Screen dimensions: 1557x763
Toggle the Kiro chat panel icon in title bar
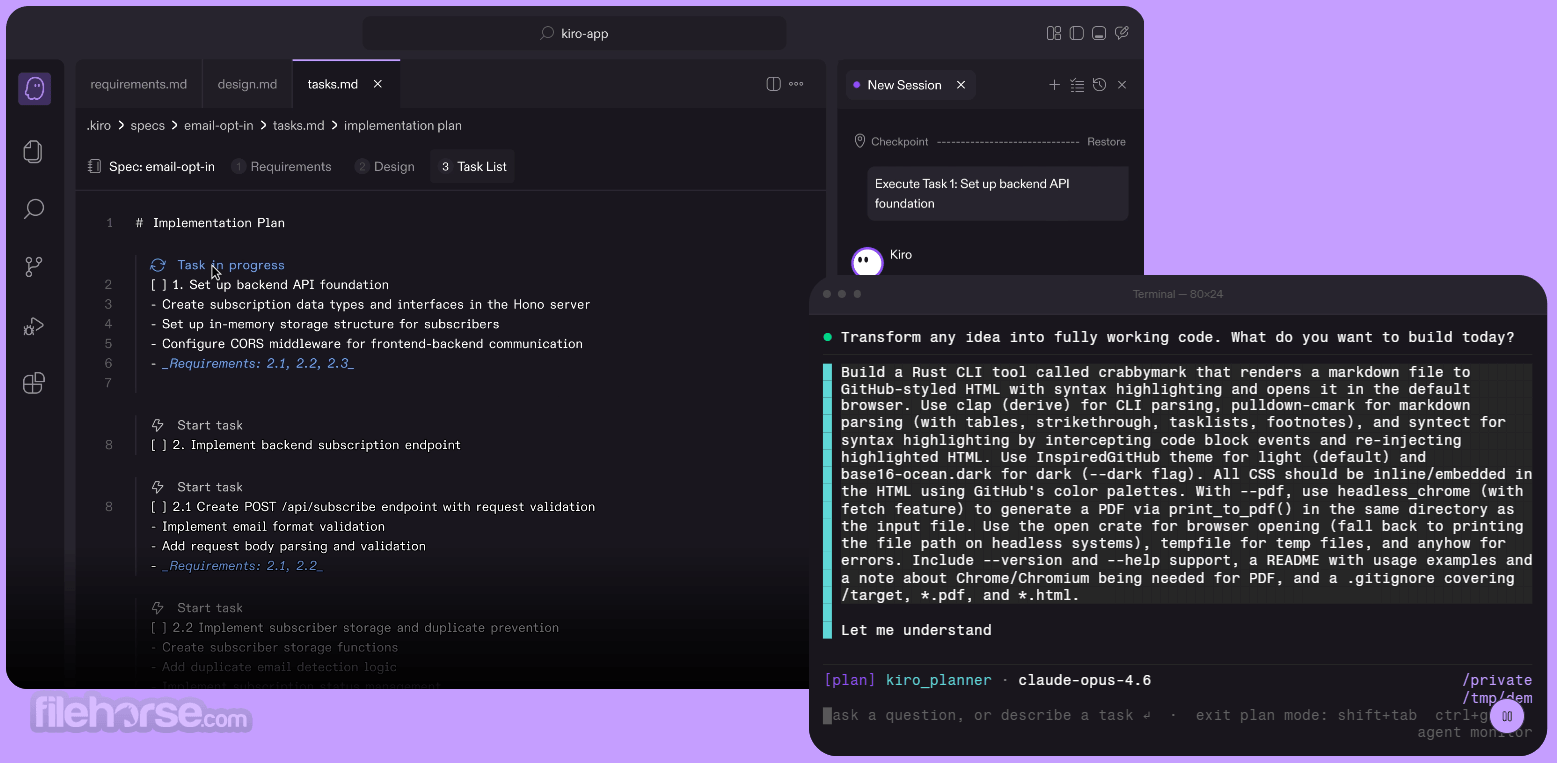1122,33
